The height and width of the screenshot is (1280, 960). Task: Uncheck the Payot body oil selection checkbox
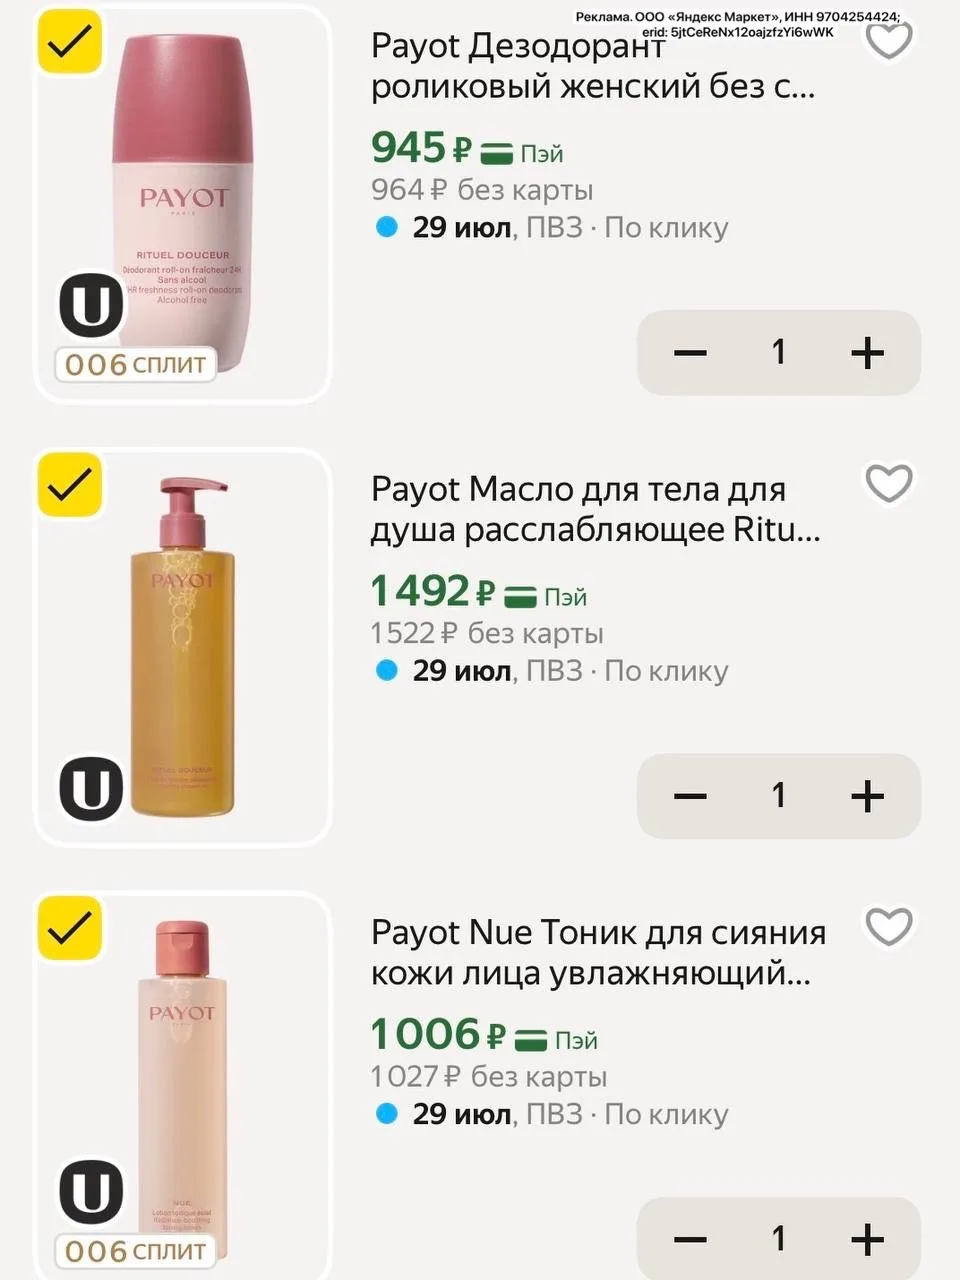coord(70,485)
